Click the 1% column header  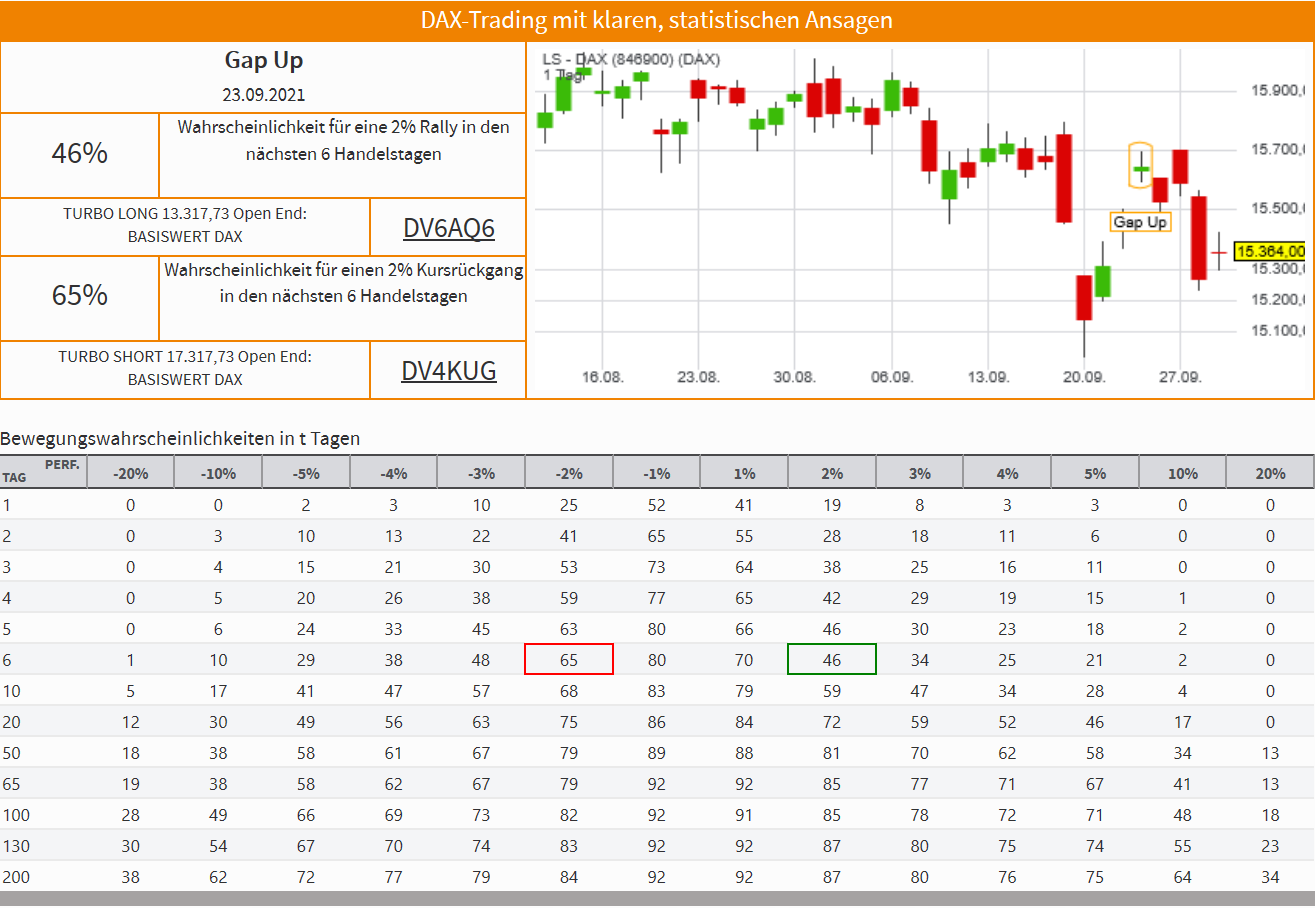tap(744, 473)
